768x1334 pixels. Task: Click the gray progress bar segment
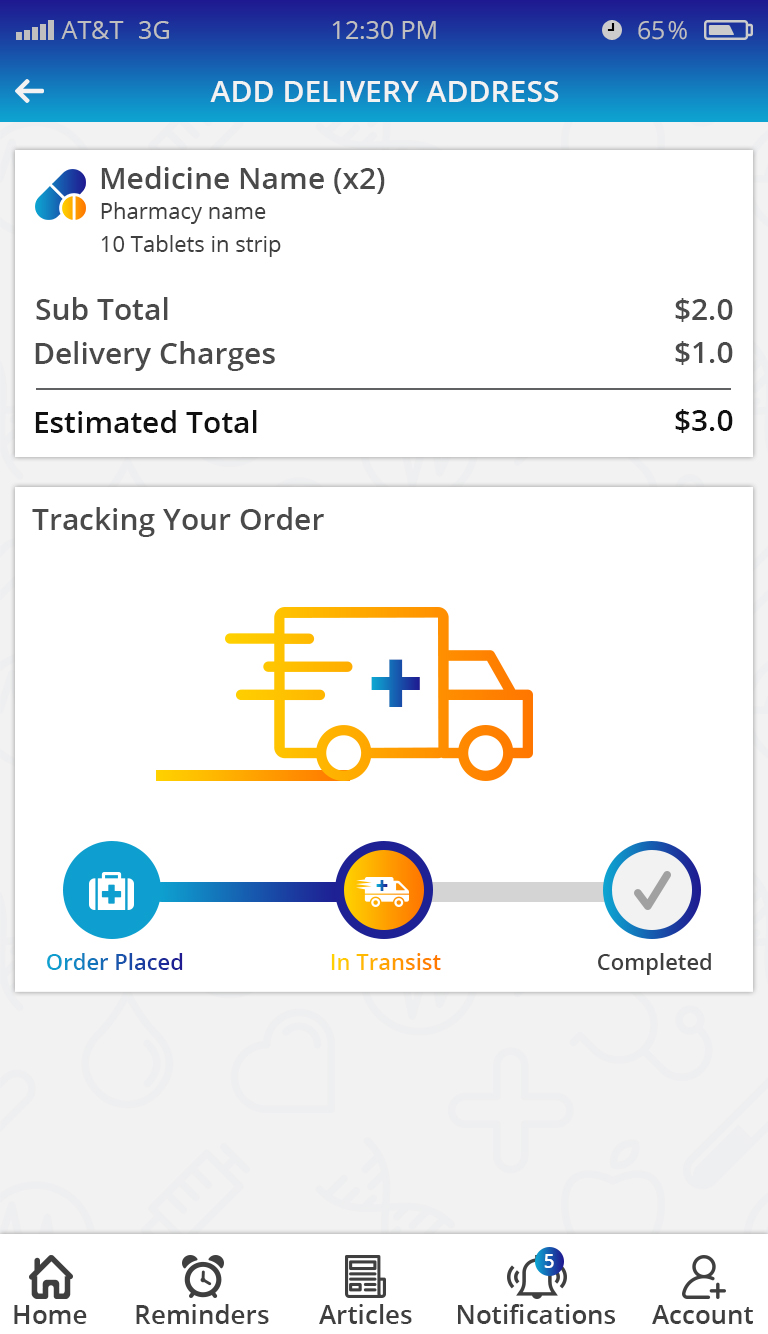click(518, 891)
